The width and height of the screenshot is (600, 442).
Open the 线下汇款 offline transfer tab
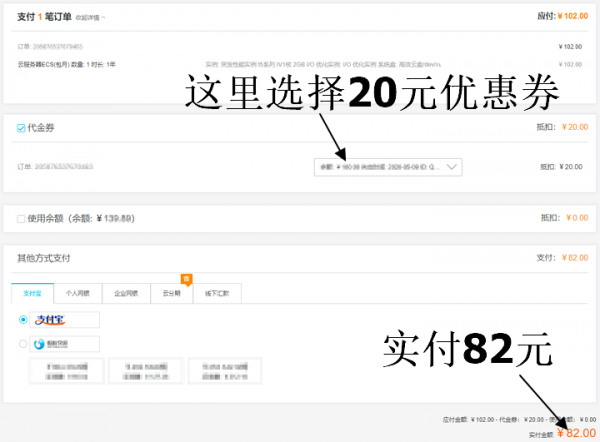click(218, 293)
